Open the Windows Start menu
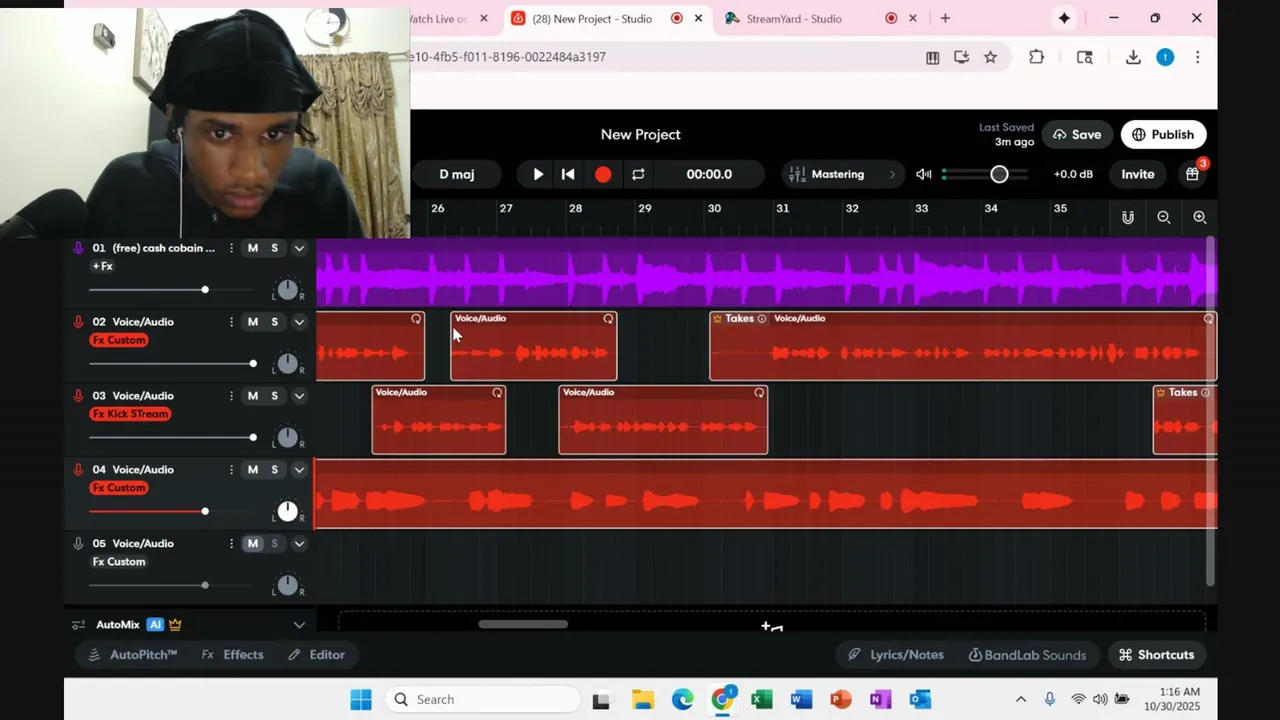The width and height of the screenshot is (1280, 720). 361,700
